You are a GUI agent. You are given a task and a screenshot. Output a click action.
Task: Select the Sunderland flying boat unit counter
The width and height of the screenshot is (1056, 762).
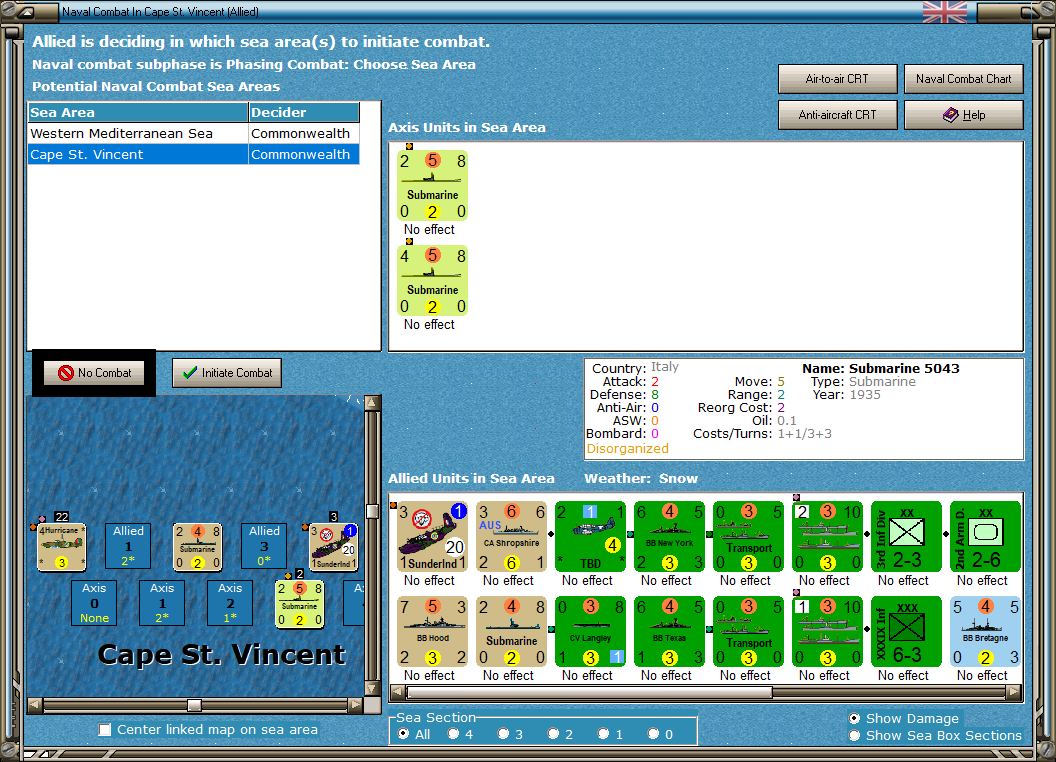click(x=432, y=536)
